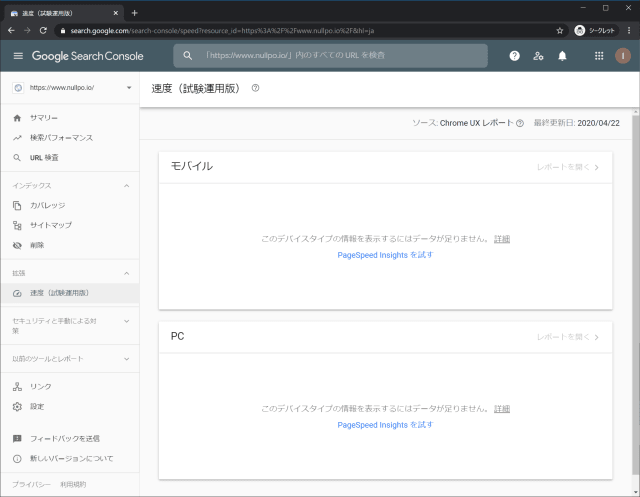Click 新しいバージョンについて
The image size is (640, 497).
(69, 459)
